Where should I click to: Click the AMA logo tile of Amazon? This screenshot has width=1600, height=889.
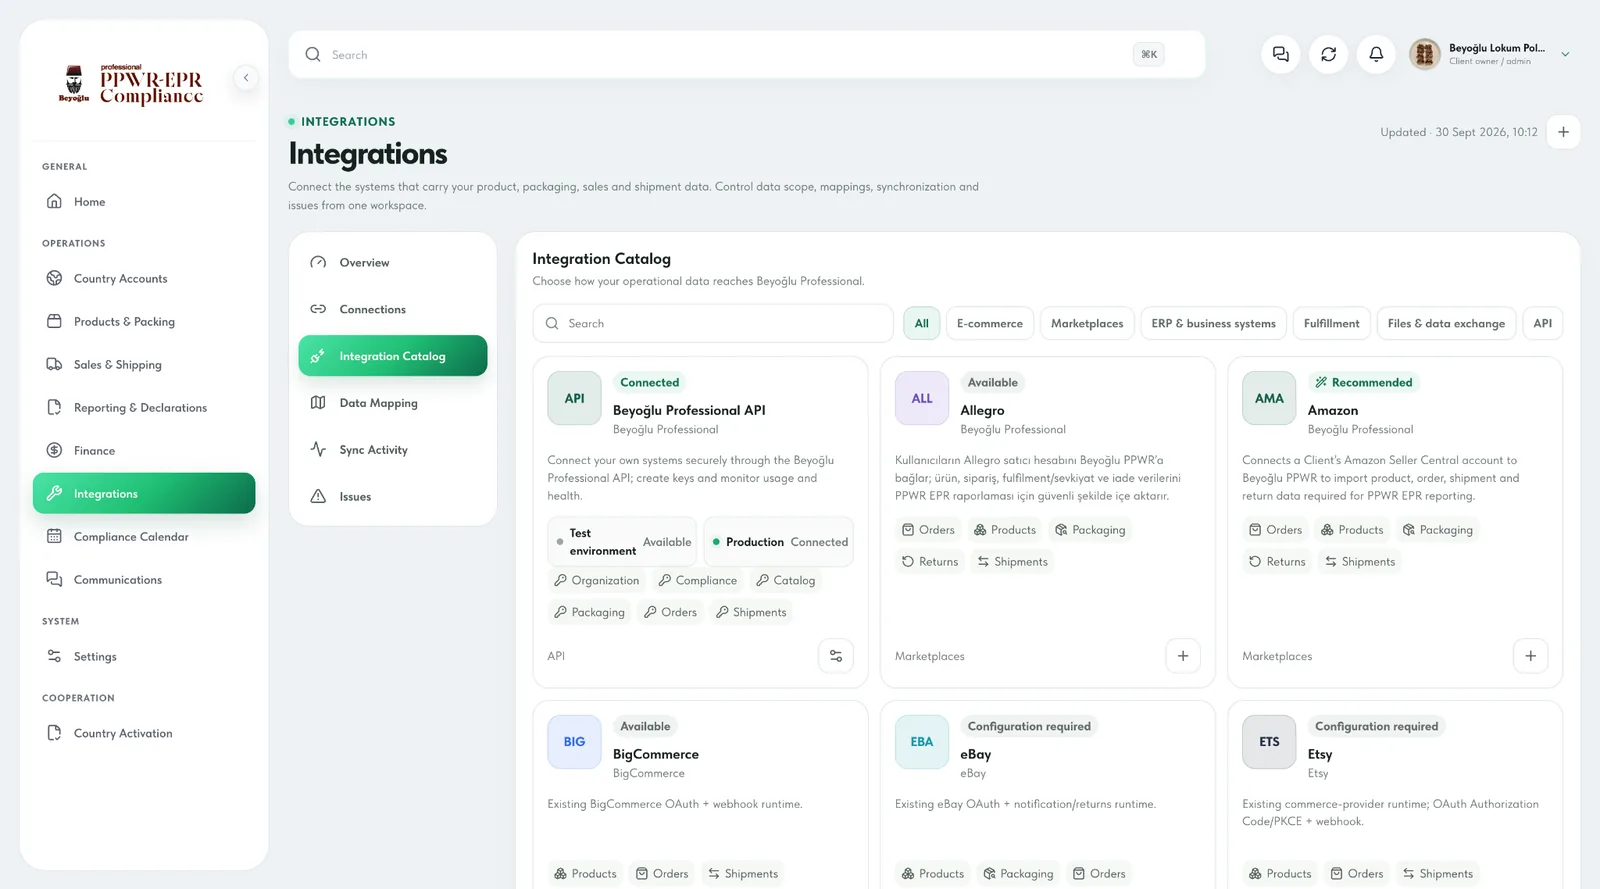click(x=1269, y=398)
